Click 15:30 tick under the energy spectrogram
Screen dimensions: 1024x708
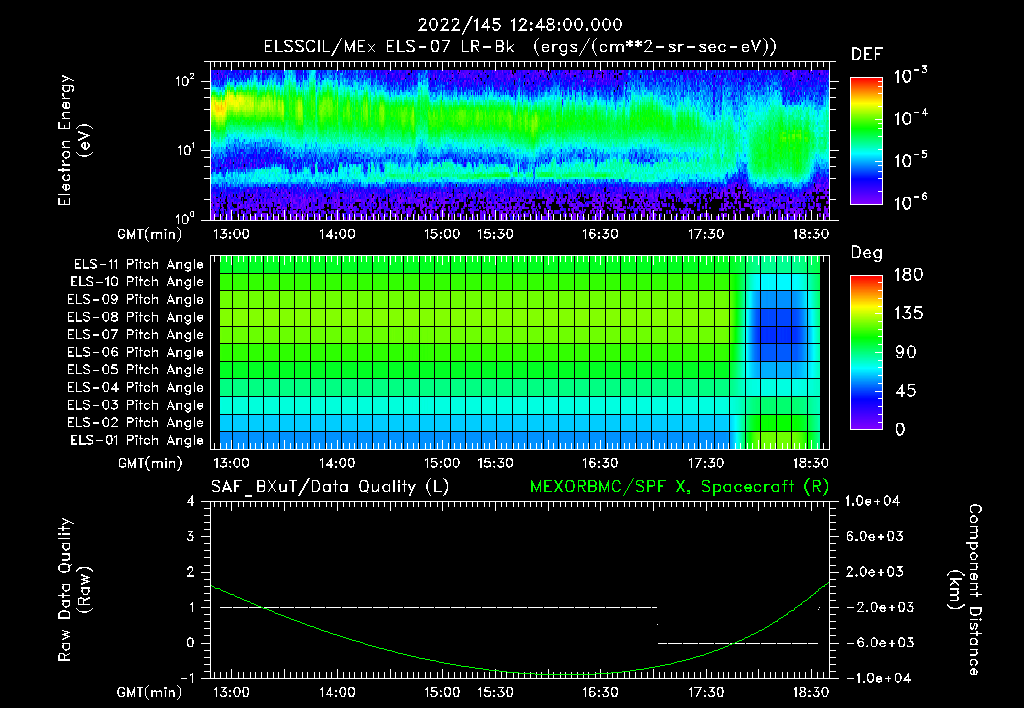(x=494, y=234)
